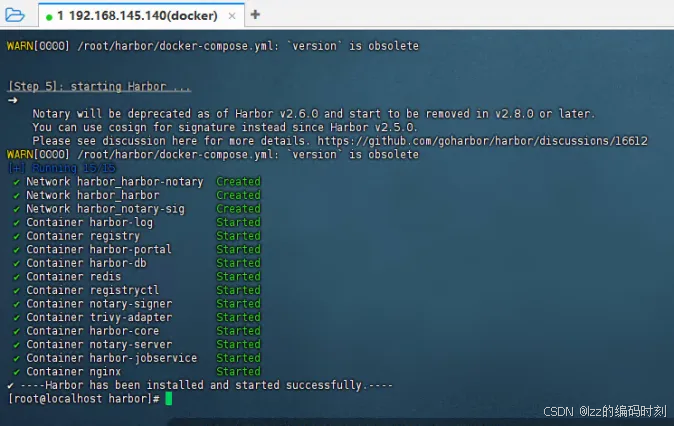Click the green connection status dot

pos(49,17)
